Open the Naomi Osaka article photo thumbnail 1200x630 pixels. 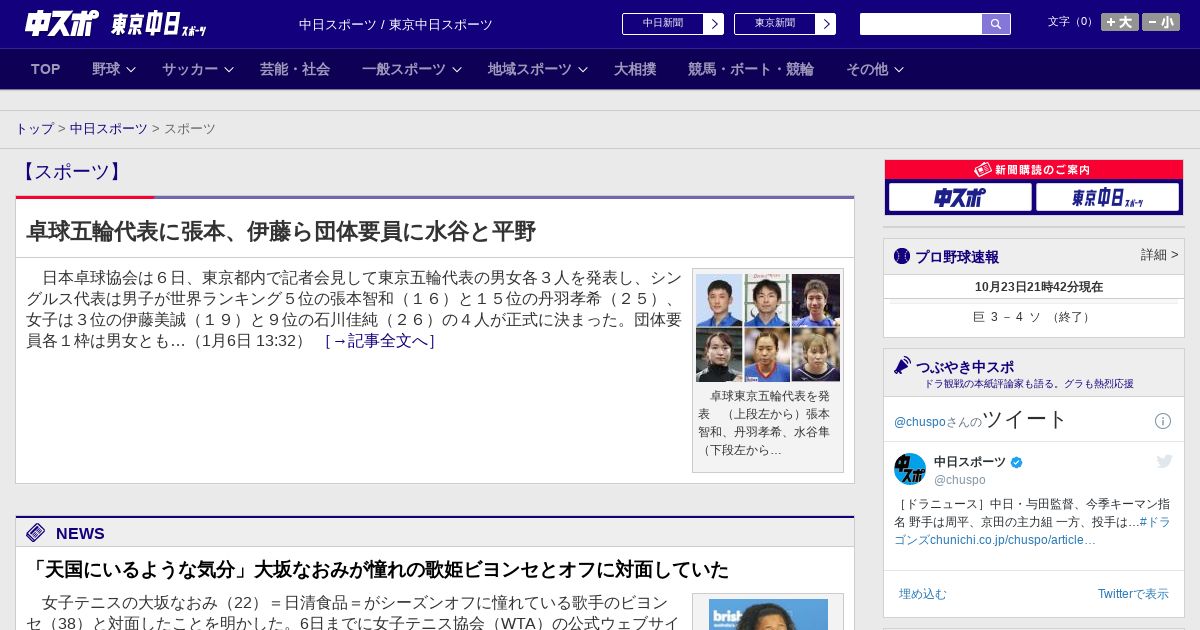(x=768, y=614)
